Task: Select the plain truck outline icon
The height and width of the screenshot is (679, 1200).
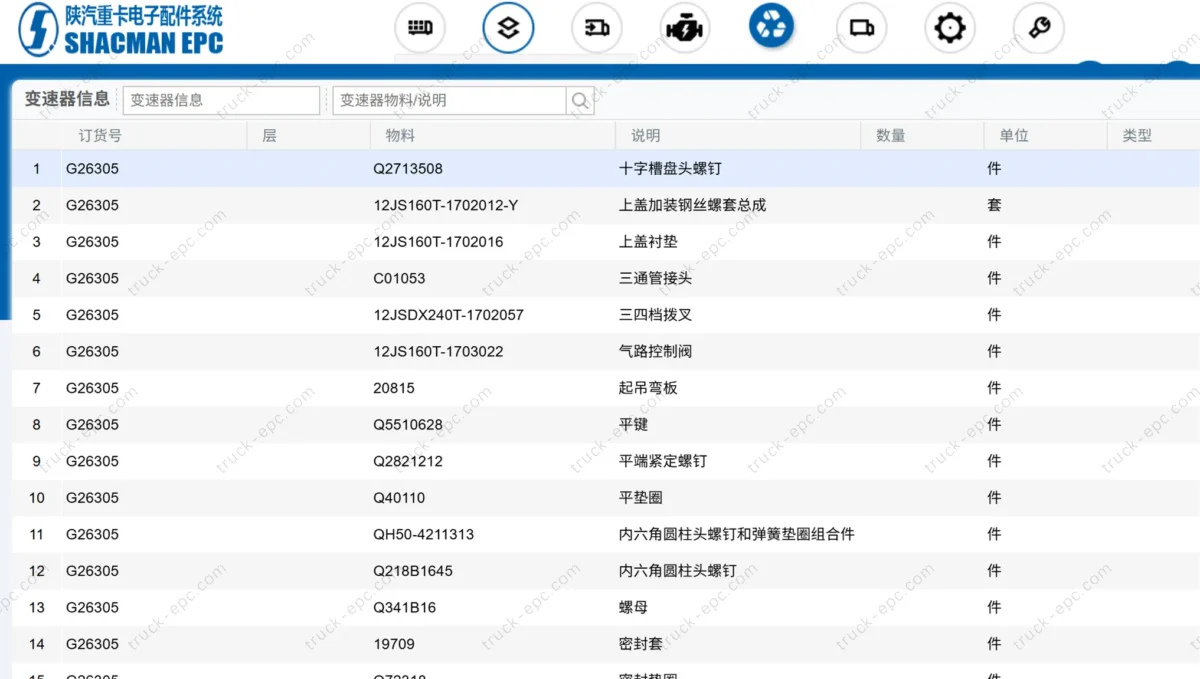Action: tap(861, 28)
